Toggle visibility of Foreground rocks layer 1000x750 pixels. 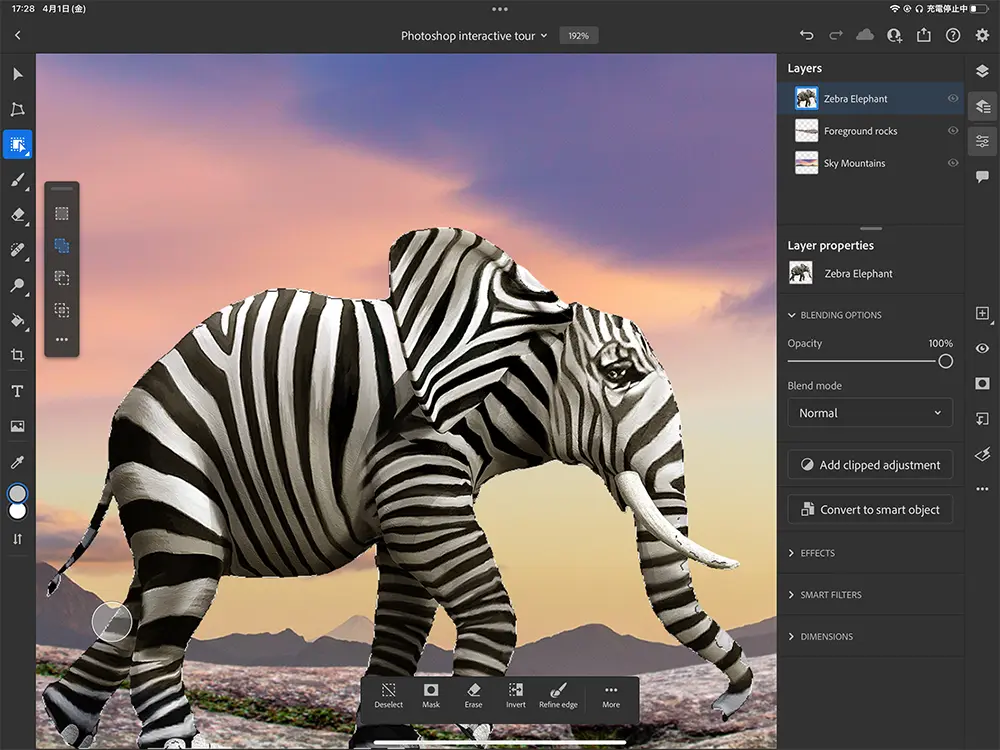point(952,131)
